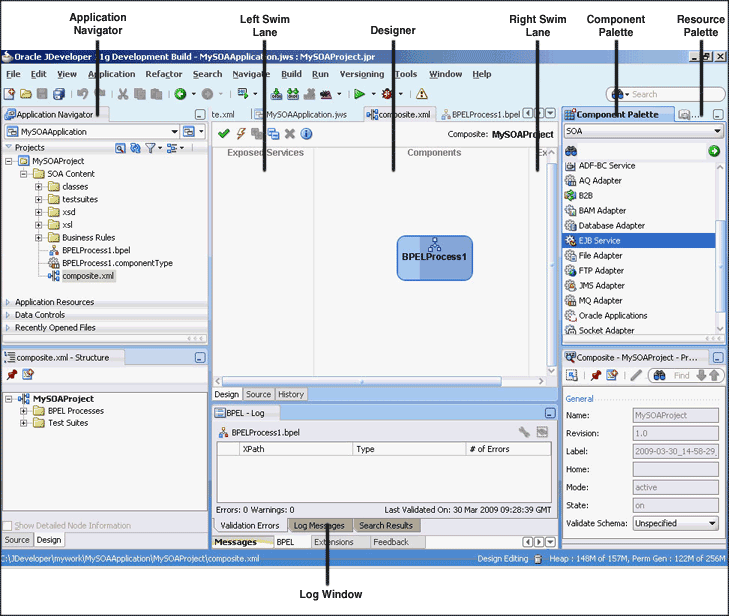Expand Test Suites in Structure panel
This screenshot has width=729, height=616.
click(x=23, y=423)
